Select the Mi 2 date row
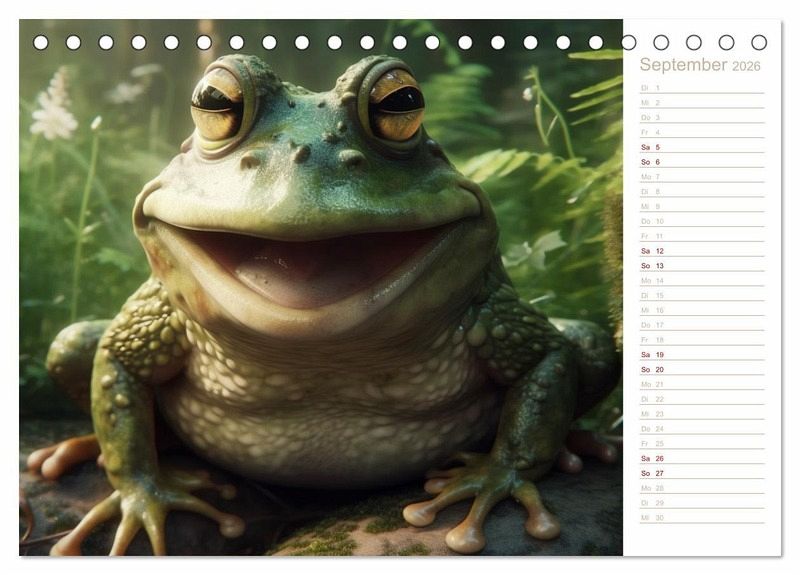The image size is (800, 575). (702, 103)
